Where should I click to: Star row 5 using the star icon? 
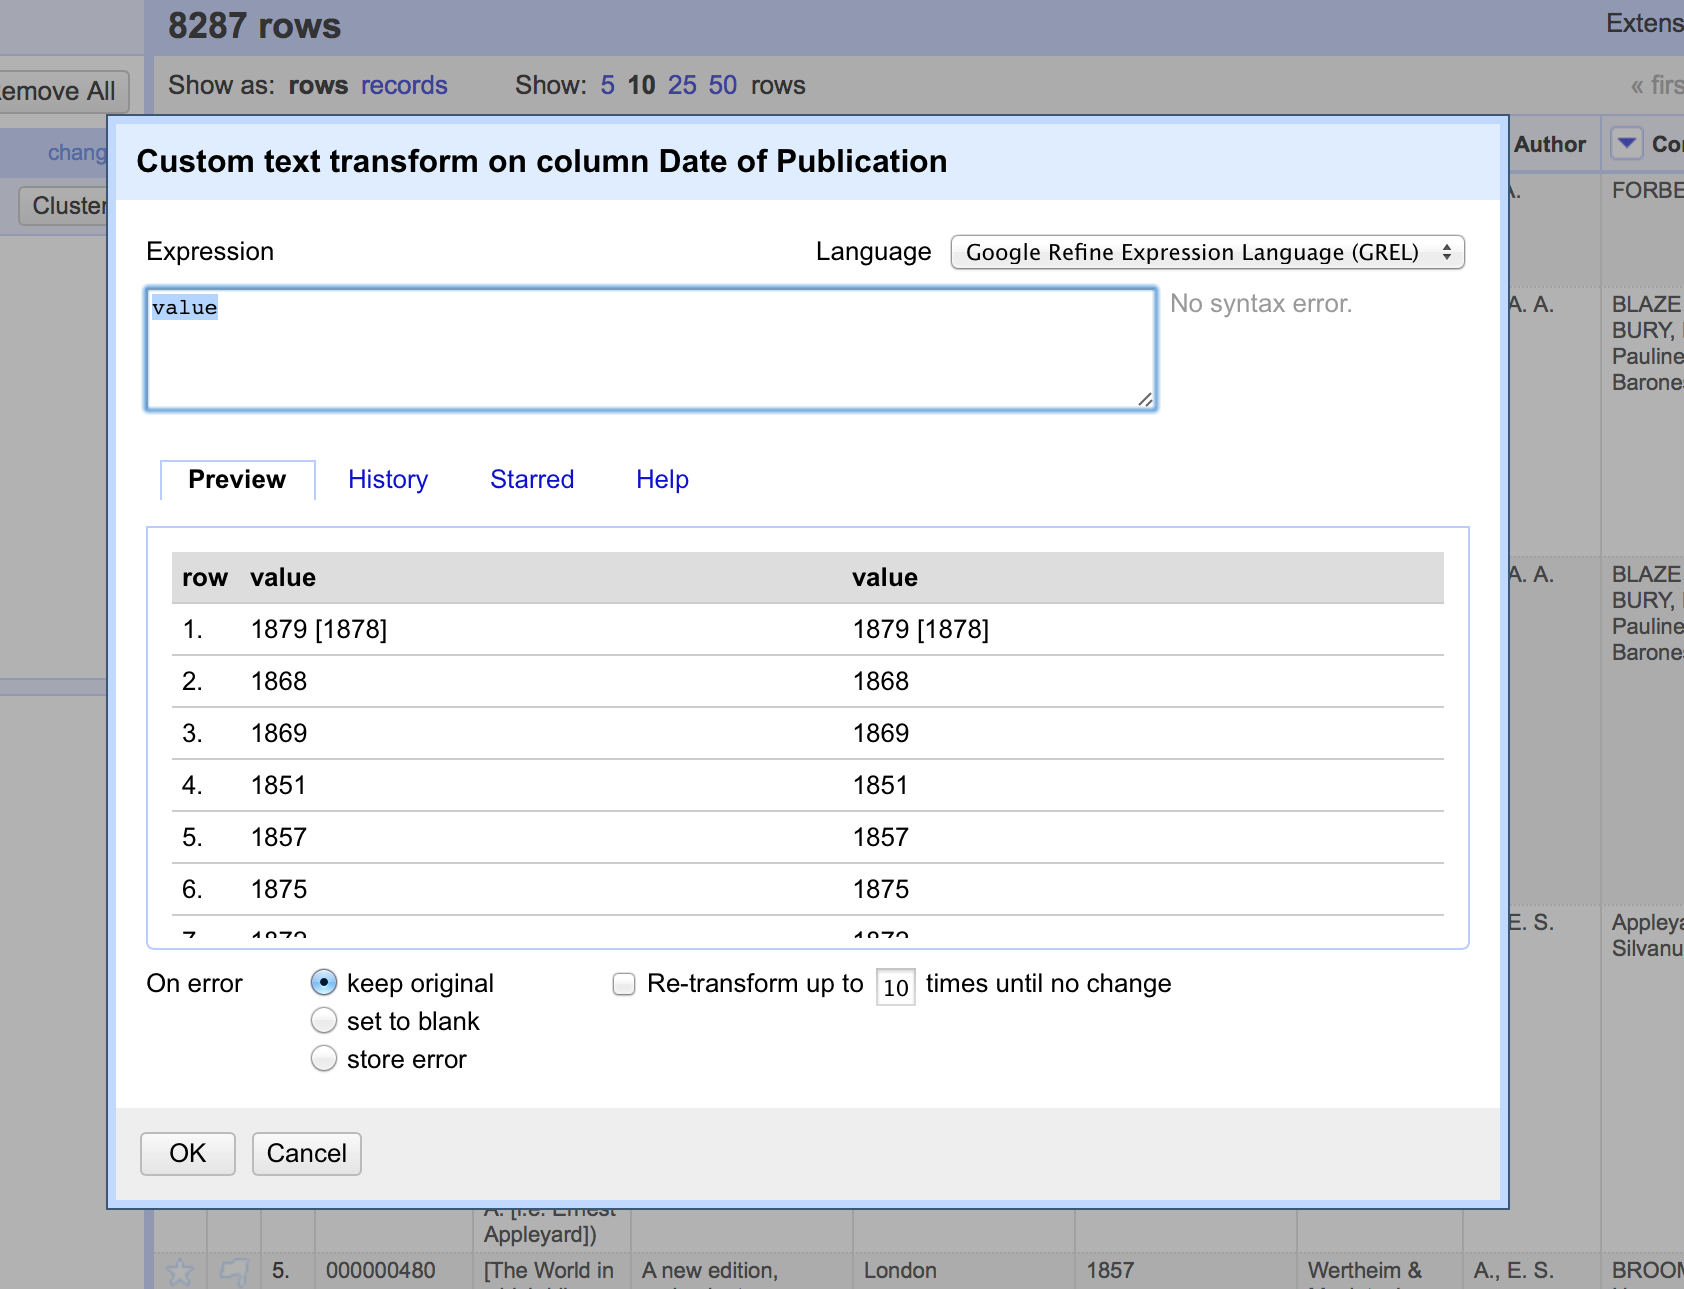(180, 1271)
